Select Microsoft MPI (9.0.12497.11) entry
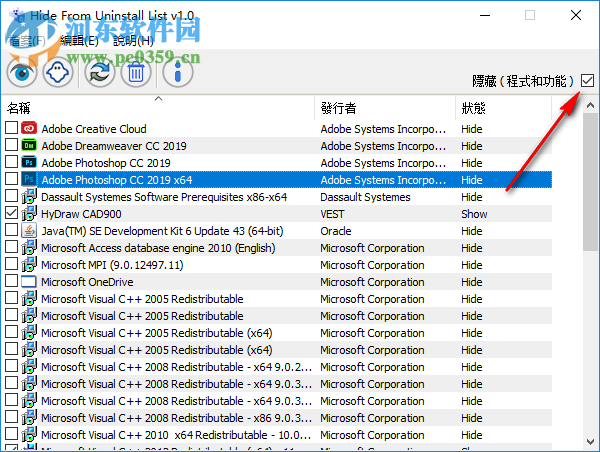This screenshot has width=600, height=452. pos(112,265)
